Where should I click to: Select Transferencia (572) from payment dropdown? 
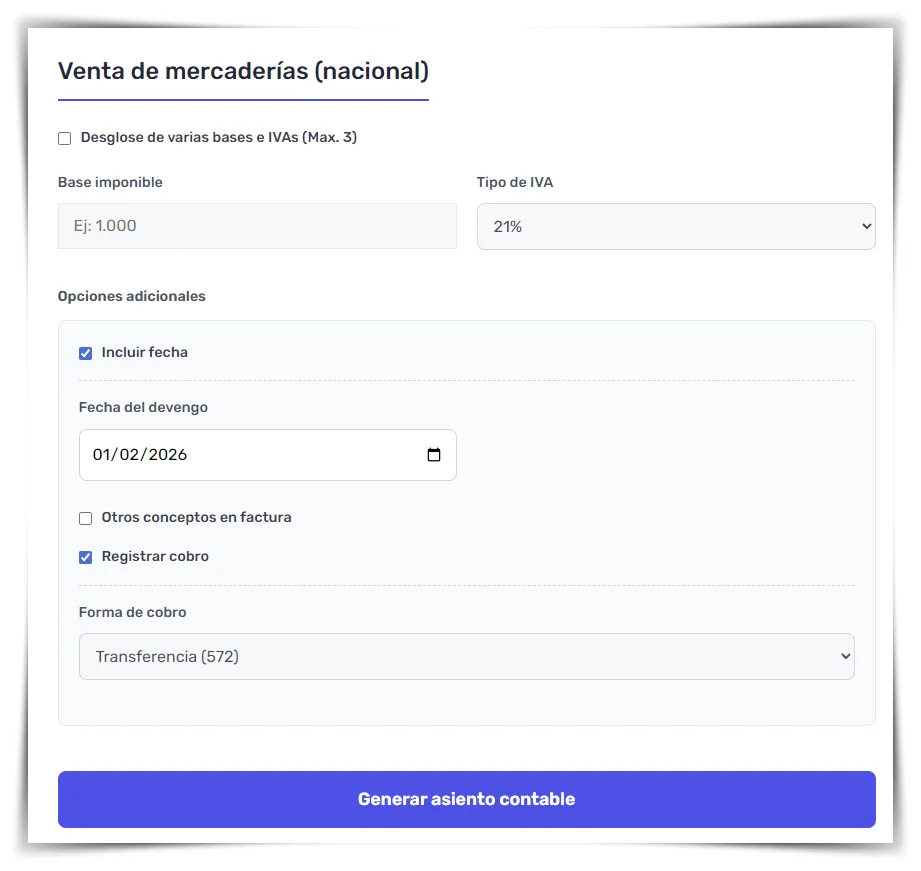[x=466, y=656]
